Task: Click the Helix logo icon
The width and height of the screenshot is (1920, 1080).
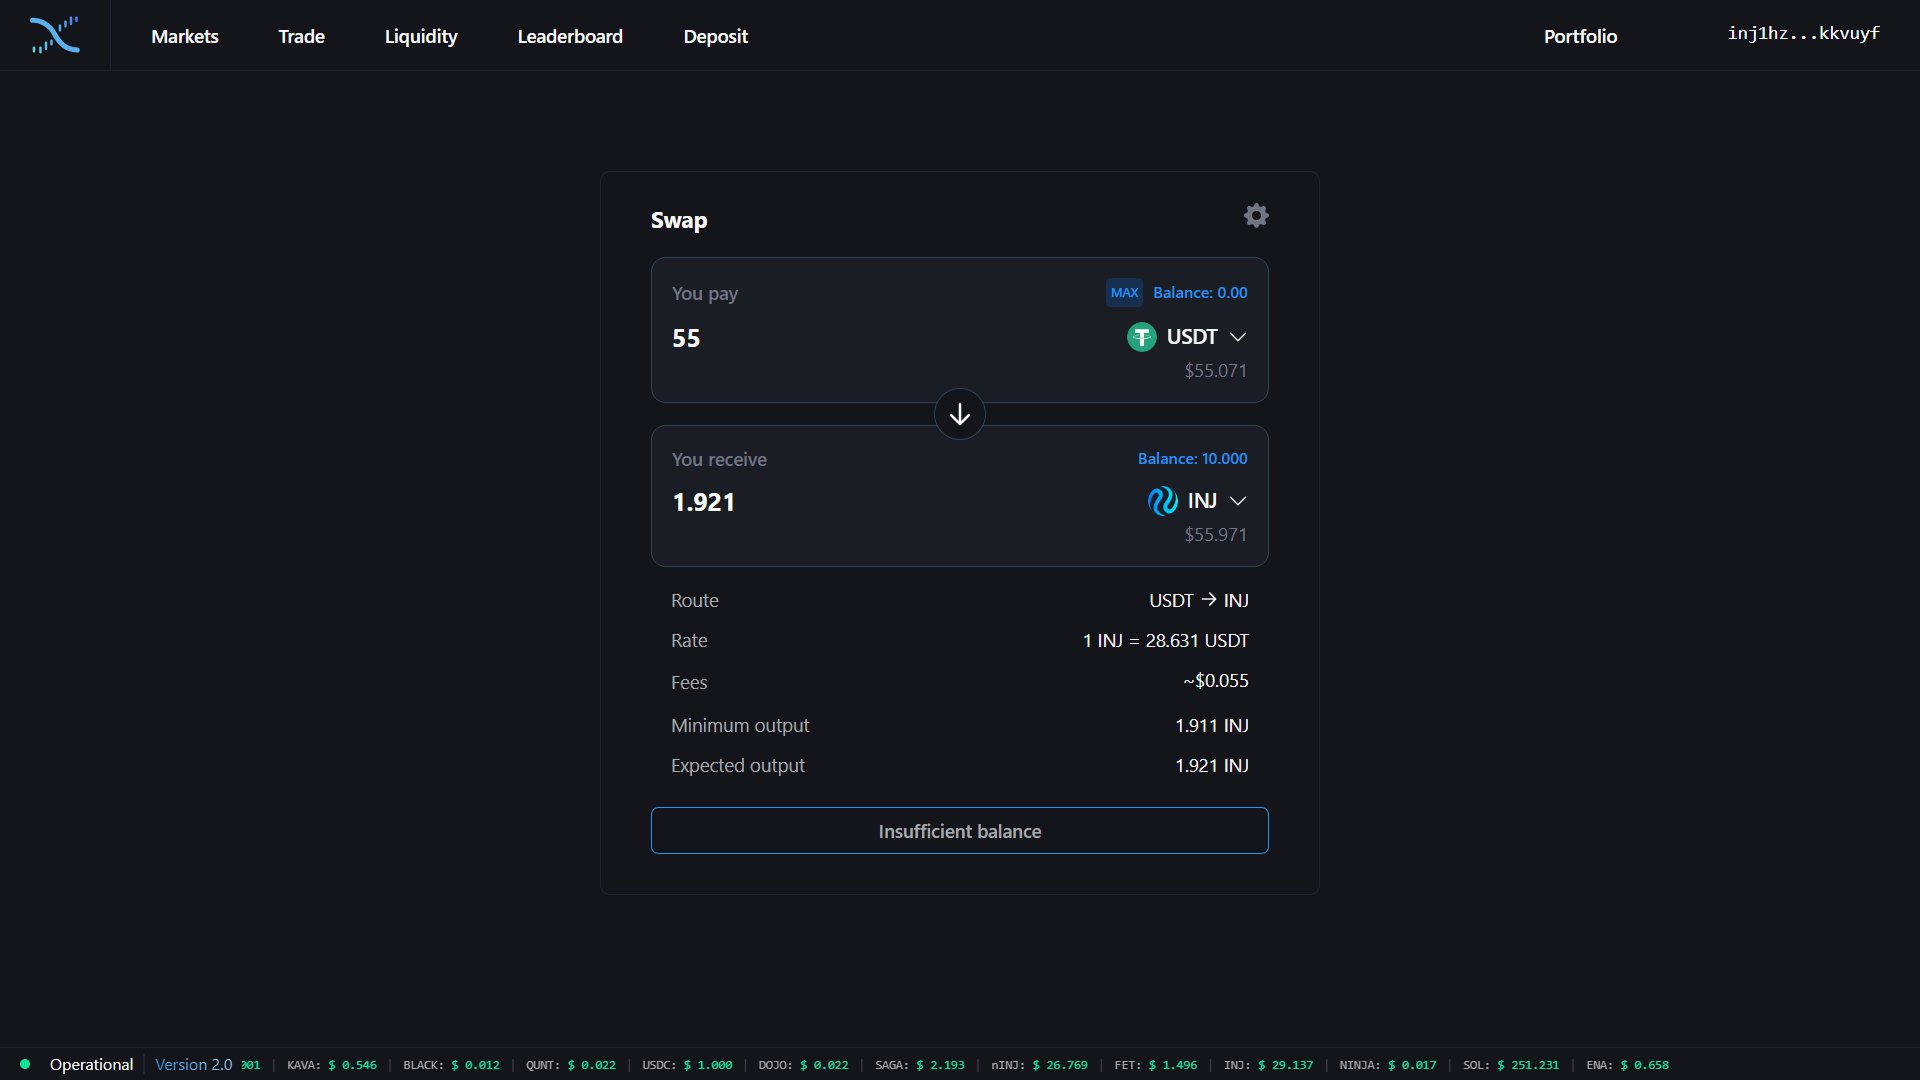Action: click(55, 35)
